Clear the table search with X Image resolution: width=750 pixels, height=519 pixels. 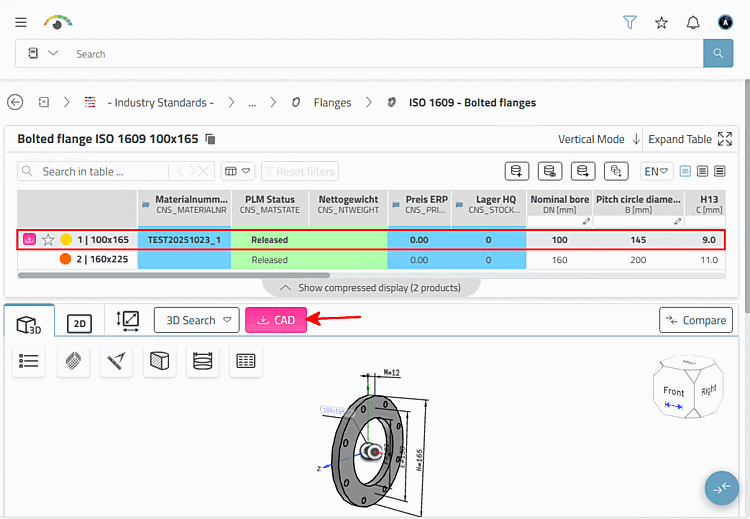[204, 171]
